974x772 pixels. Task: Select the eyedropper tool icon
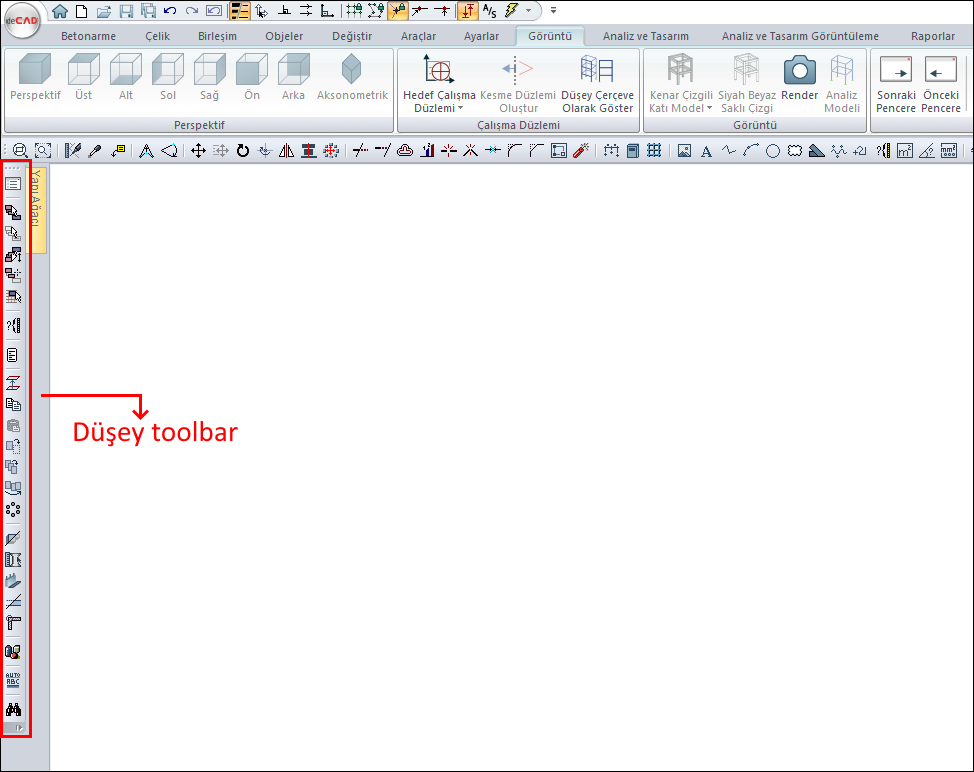point(95,150)
